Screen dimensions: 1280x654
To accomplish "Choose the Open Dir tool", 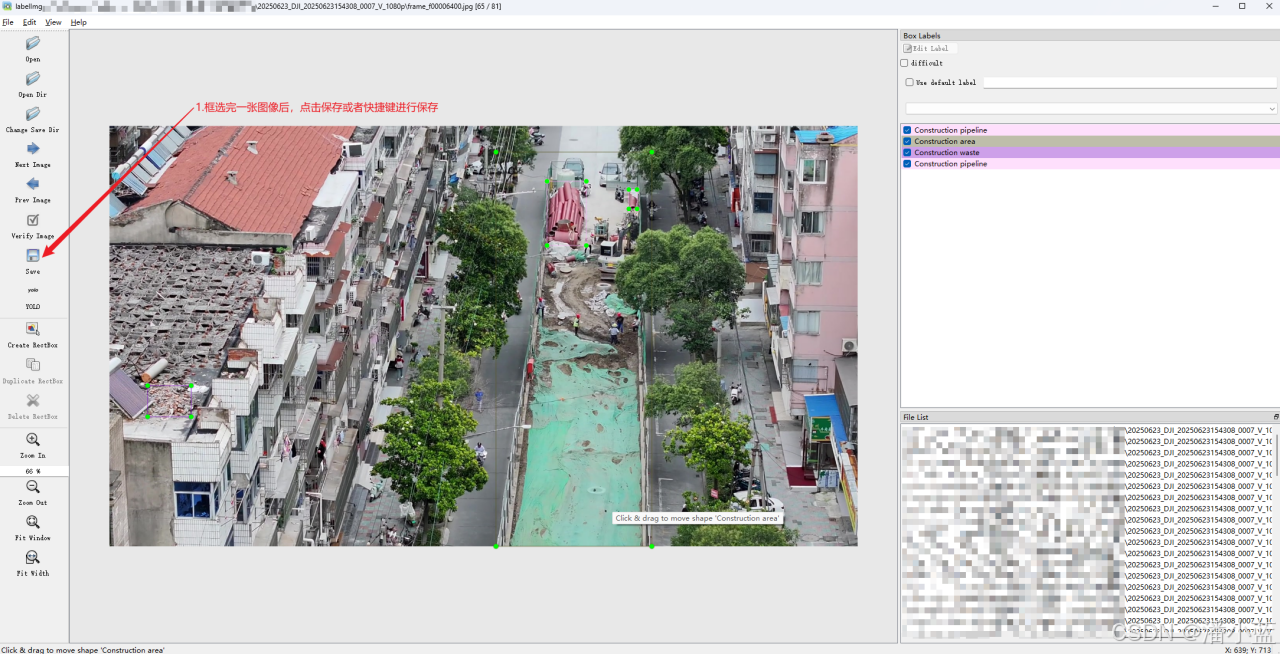I will 33,84.
